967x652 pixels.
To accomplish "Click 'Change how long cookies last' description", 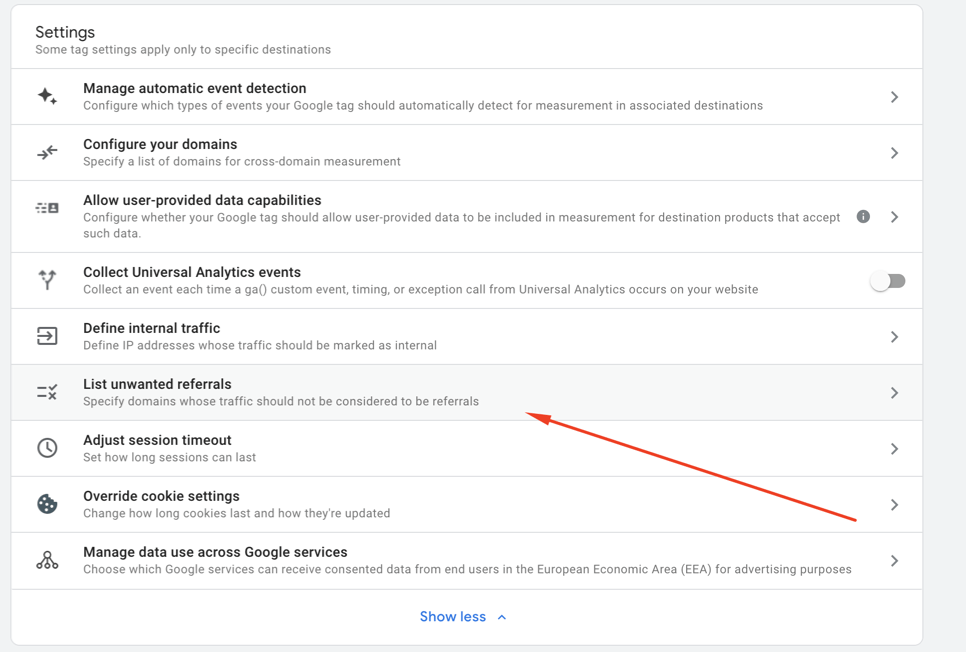I will [x=237, y=513].
